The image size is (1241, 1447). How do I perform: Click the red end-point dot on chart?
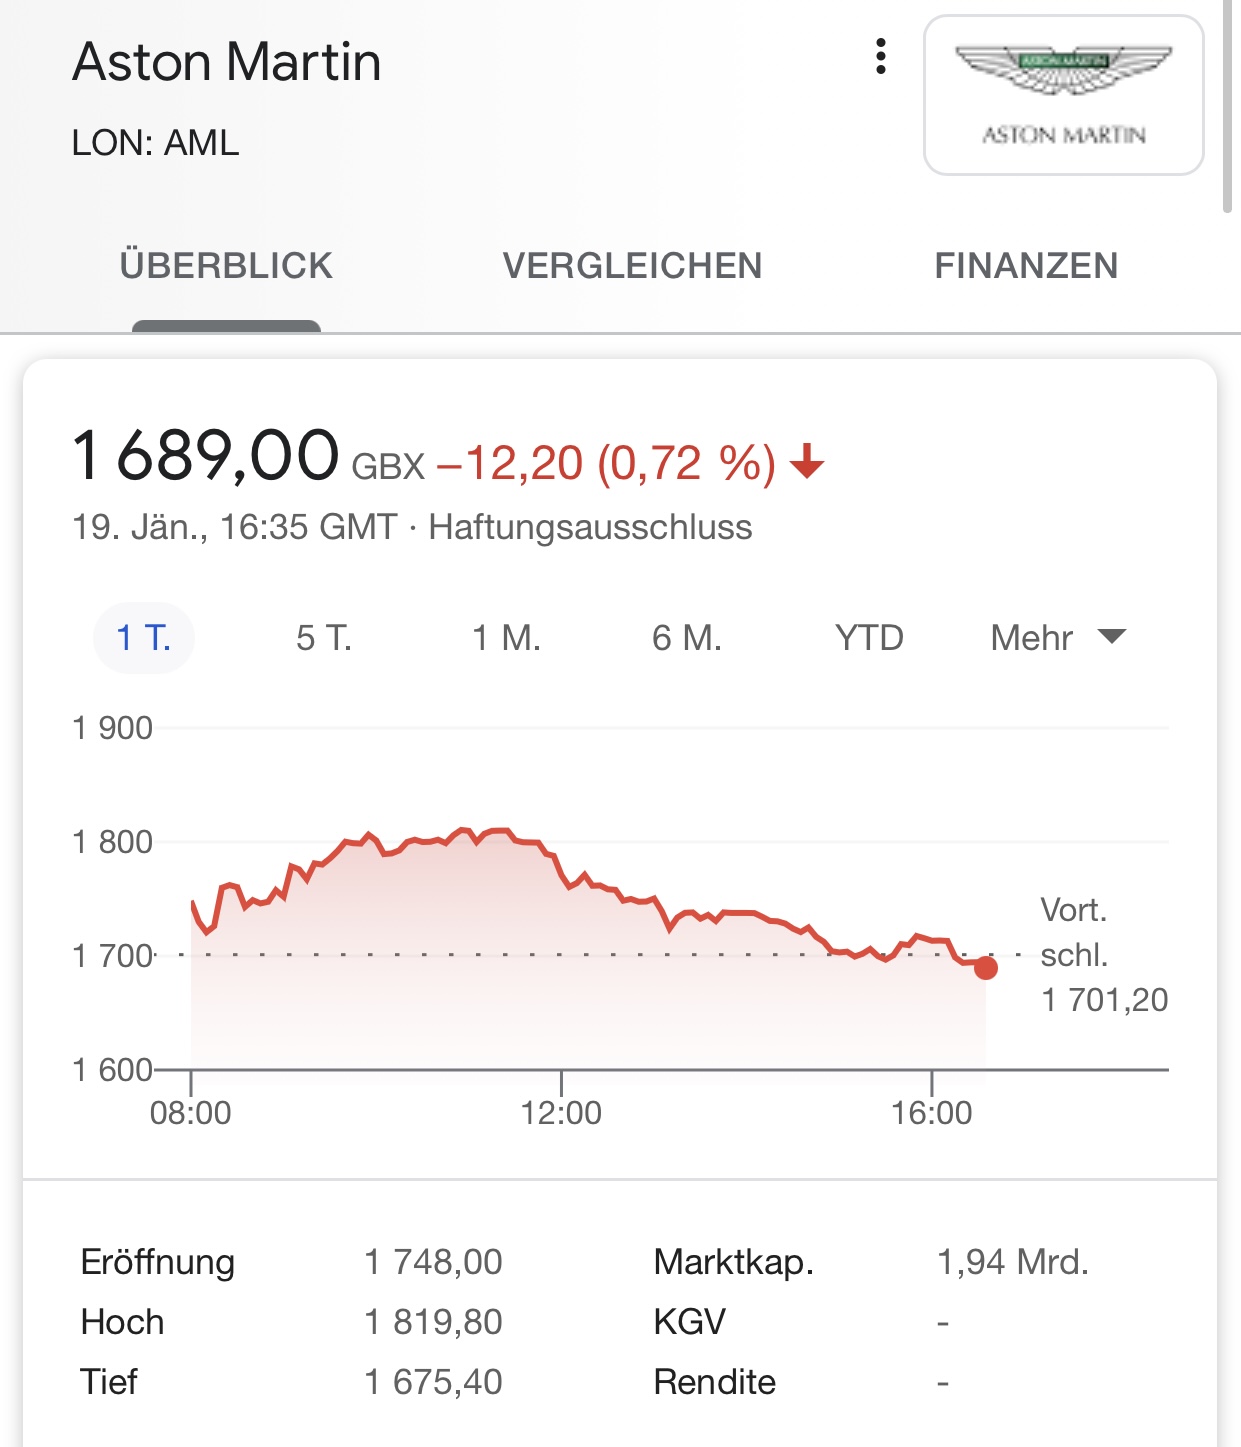[986, 968]
